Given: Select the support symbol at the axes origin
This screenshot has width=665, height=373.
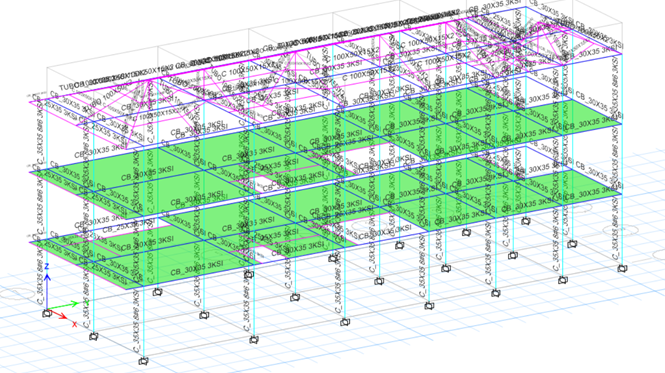Looking at the screenshot, I should 47,314.
